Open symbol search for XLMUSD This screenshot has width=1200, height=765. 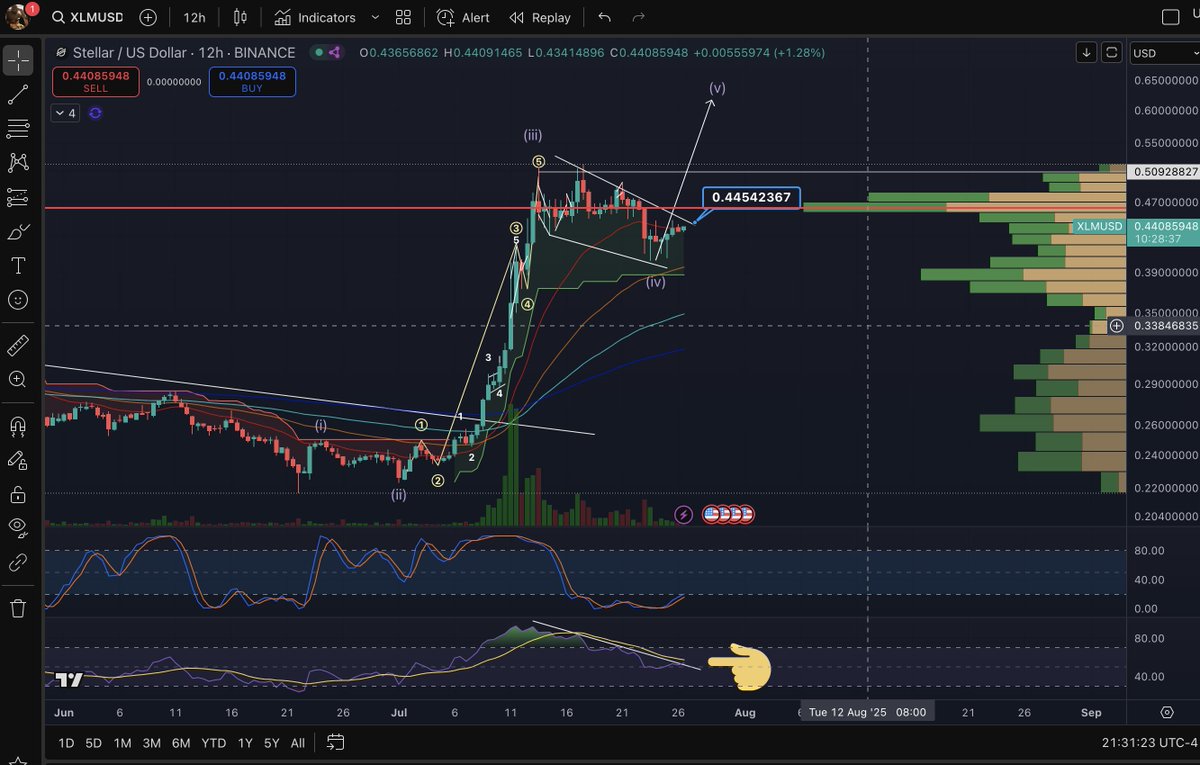coord(88,17)
